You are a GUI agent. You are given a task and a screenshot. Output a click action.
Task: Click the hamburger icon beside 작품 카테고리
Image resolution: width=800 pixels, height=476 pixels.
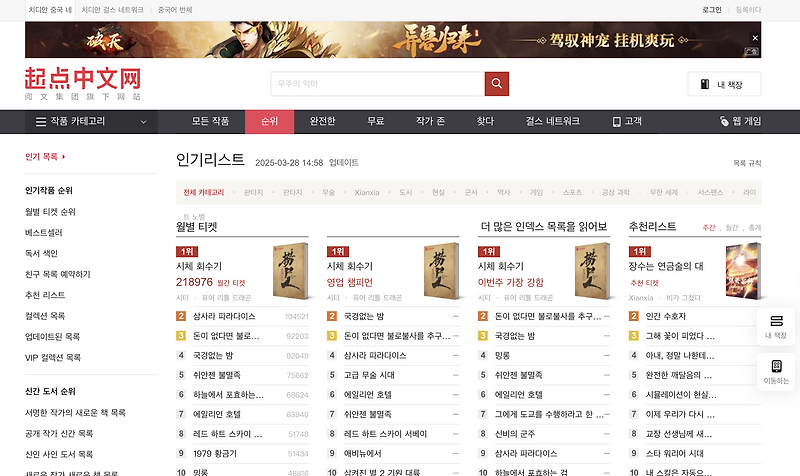point(41,121)
